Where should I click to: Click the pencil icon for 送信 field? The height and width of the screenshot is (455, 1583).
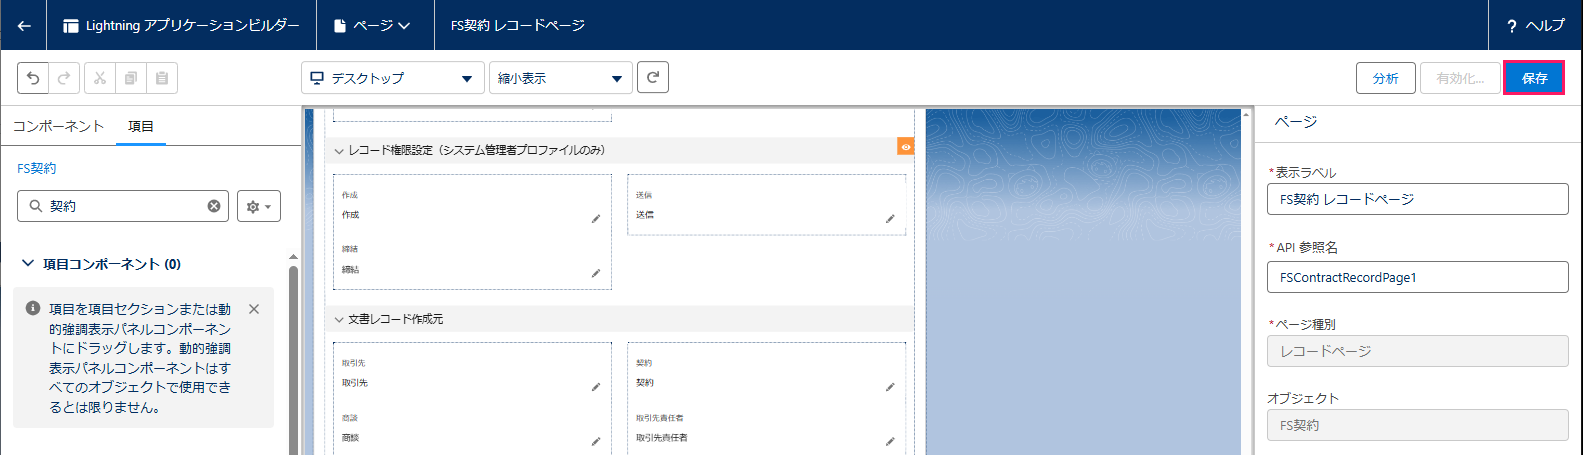[890, 218]
